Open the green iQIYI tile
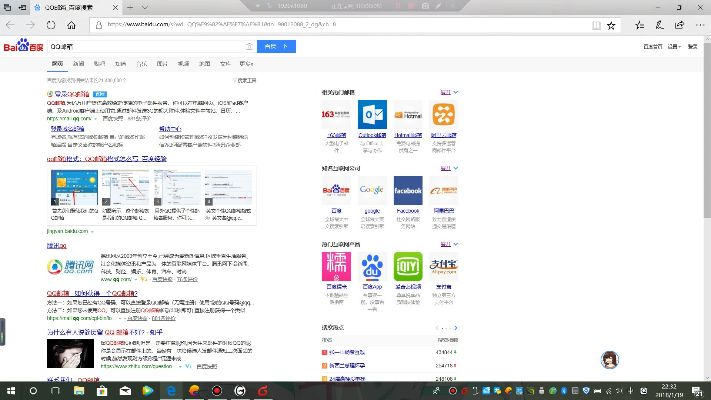This screenshot has width=711, height=400. coord(408,267)
